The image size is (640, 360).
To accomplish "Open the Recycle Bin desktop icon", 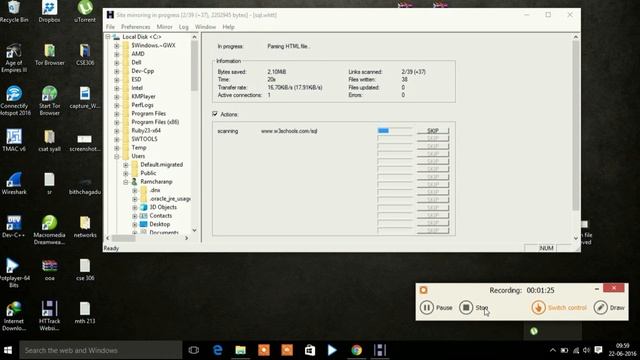I will tap(14, 11).
